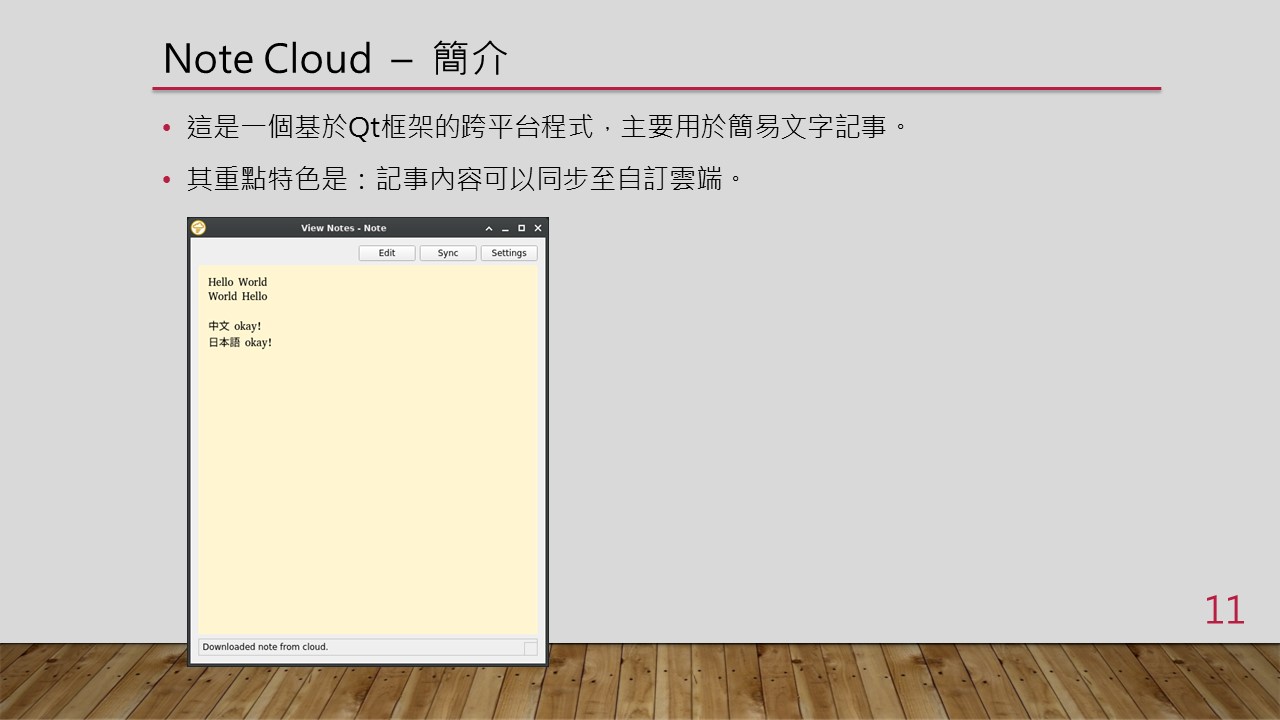Click the bullet starting '其重點特色是'
Viewport: 1280px width, 720px height.
tap(466, 180)
